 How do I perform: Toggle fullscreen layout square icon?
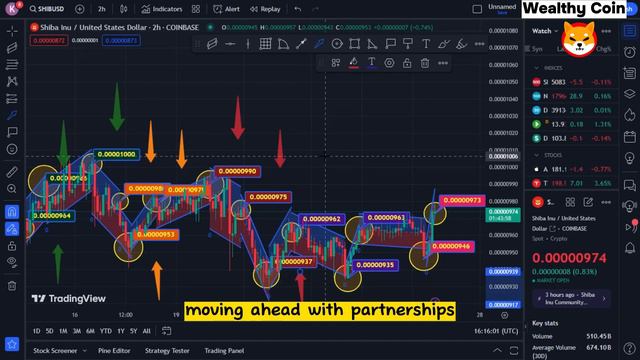[477, 9]
